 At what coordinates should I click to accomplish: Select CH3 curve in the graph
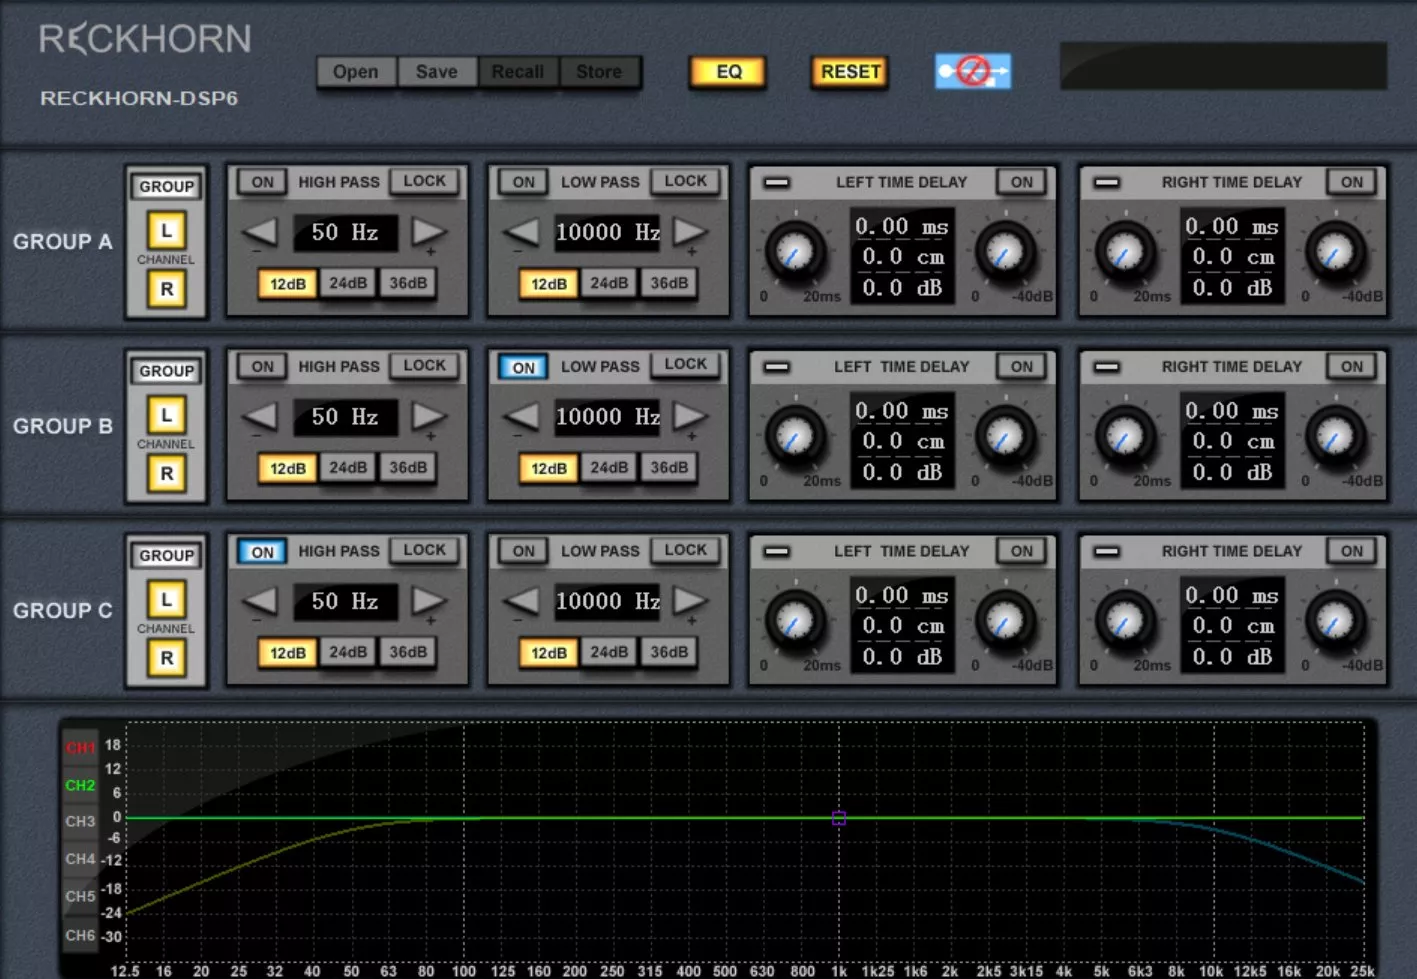tap(80, 822)
